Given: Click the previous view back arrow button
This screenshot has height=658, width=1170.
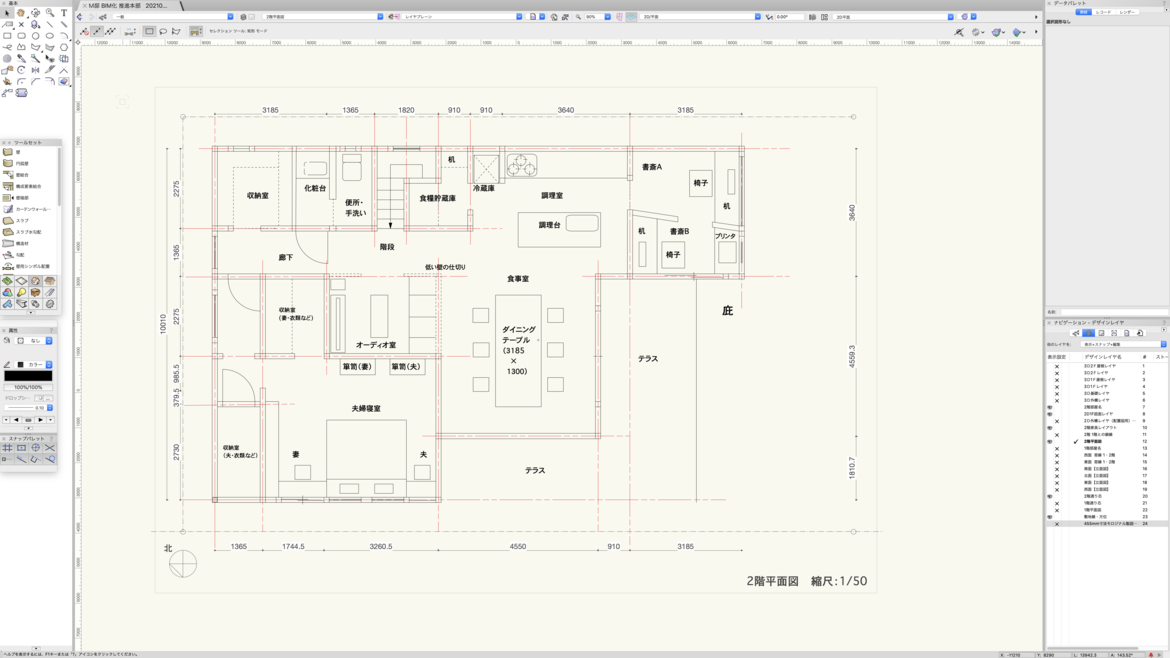Looking at the screenshot, I should tap(80, 17).
